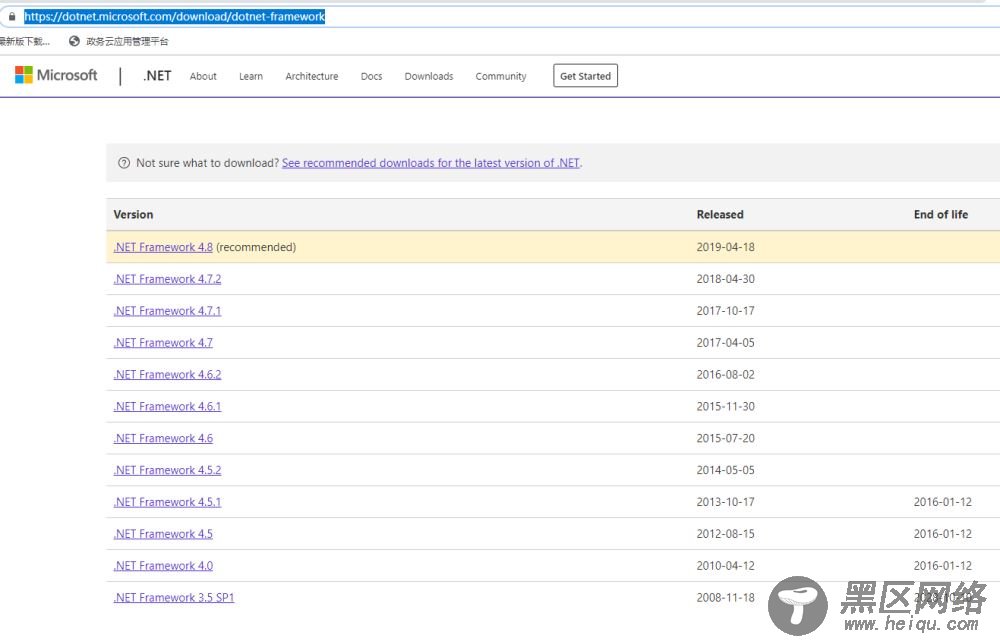The image size is (1000, 641).
Task: Open the .NET Framework 3.5 SP1 link
Action: [173, 598]
